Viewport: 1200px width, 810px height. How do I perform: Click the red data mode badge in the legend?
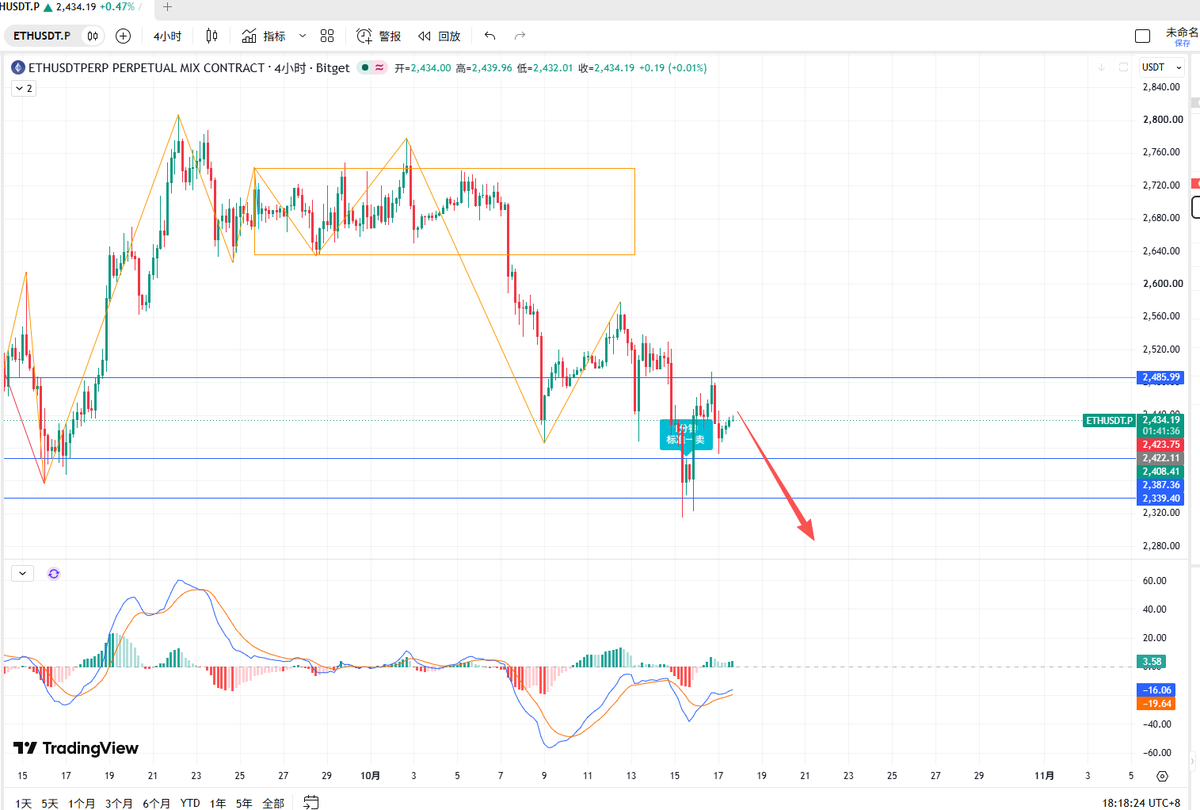tap(381, 68)
